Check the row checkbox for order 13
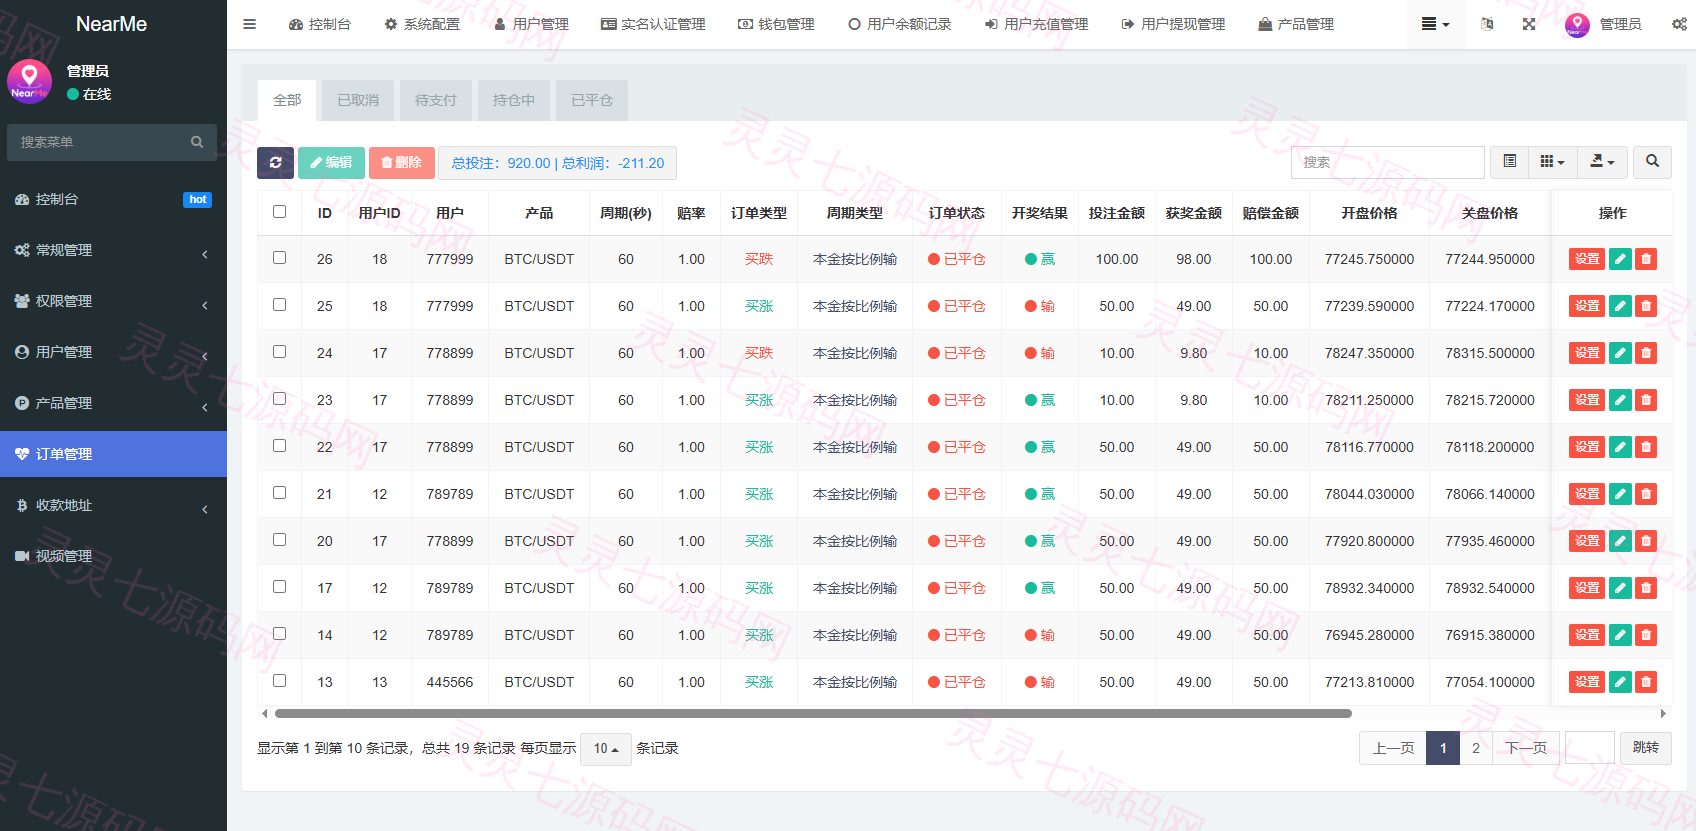1696x831 pixels. pyautogui.click(x=280, y=681)
